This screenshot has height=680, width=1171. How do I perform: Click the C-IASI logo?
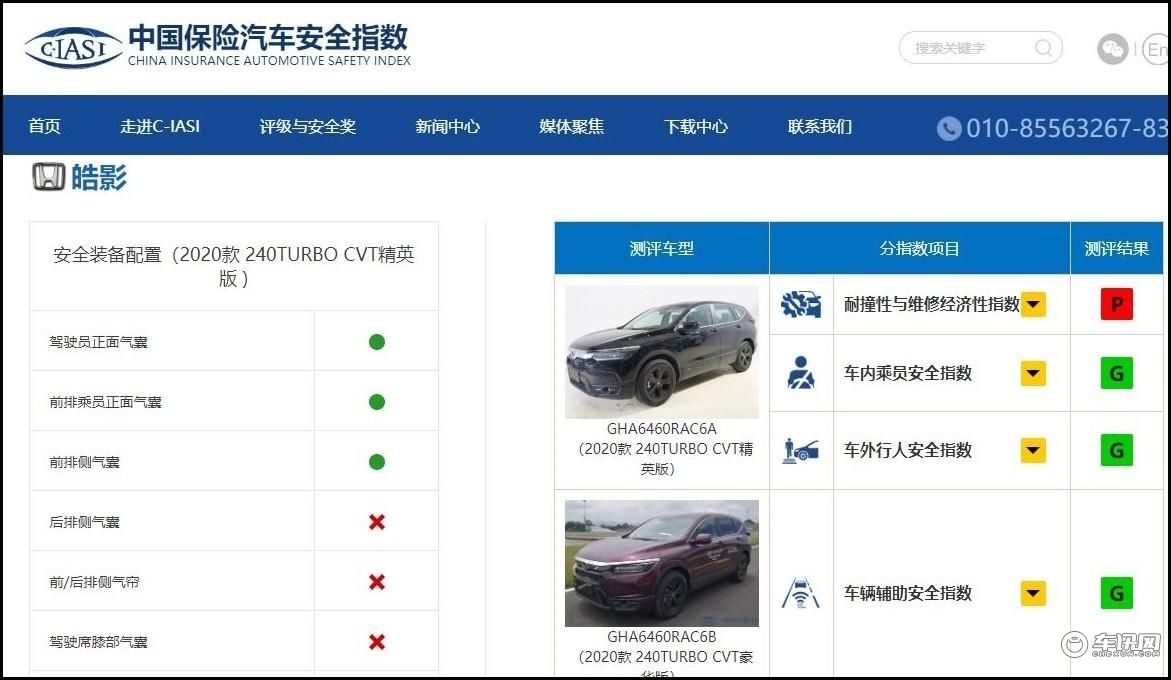coord(73,48)
